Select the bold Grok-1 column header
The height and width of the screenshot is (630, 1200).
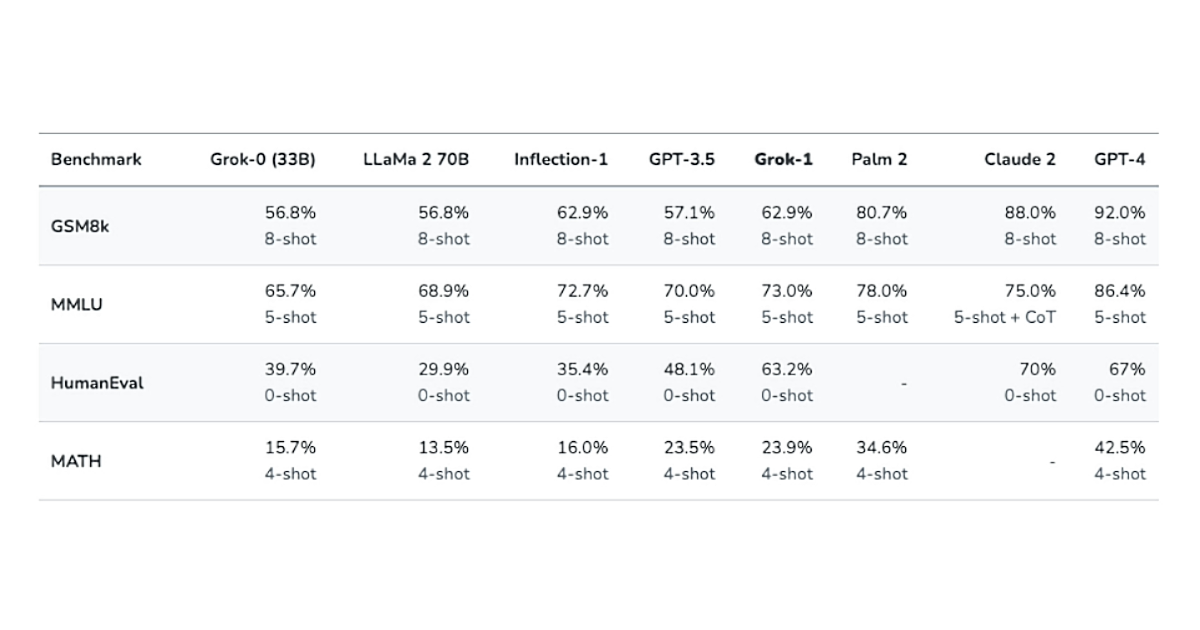coord(783,159)
